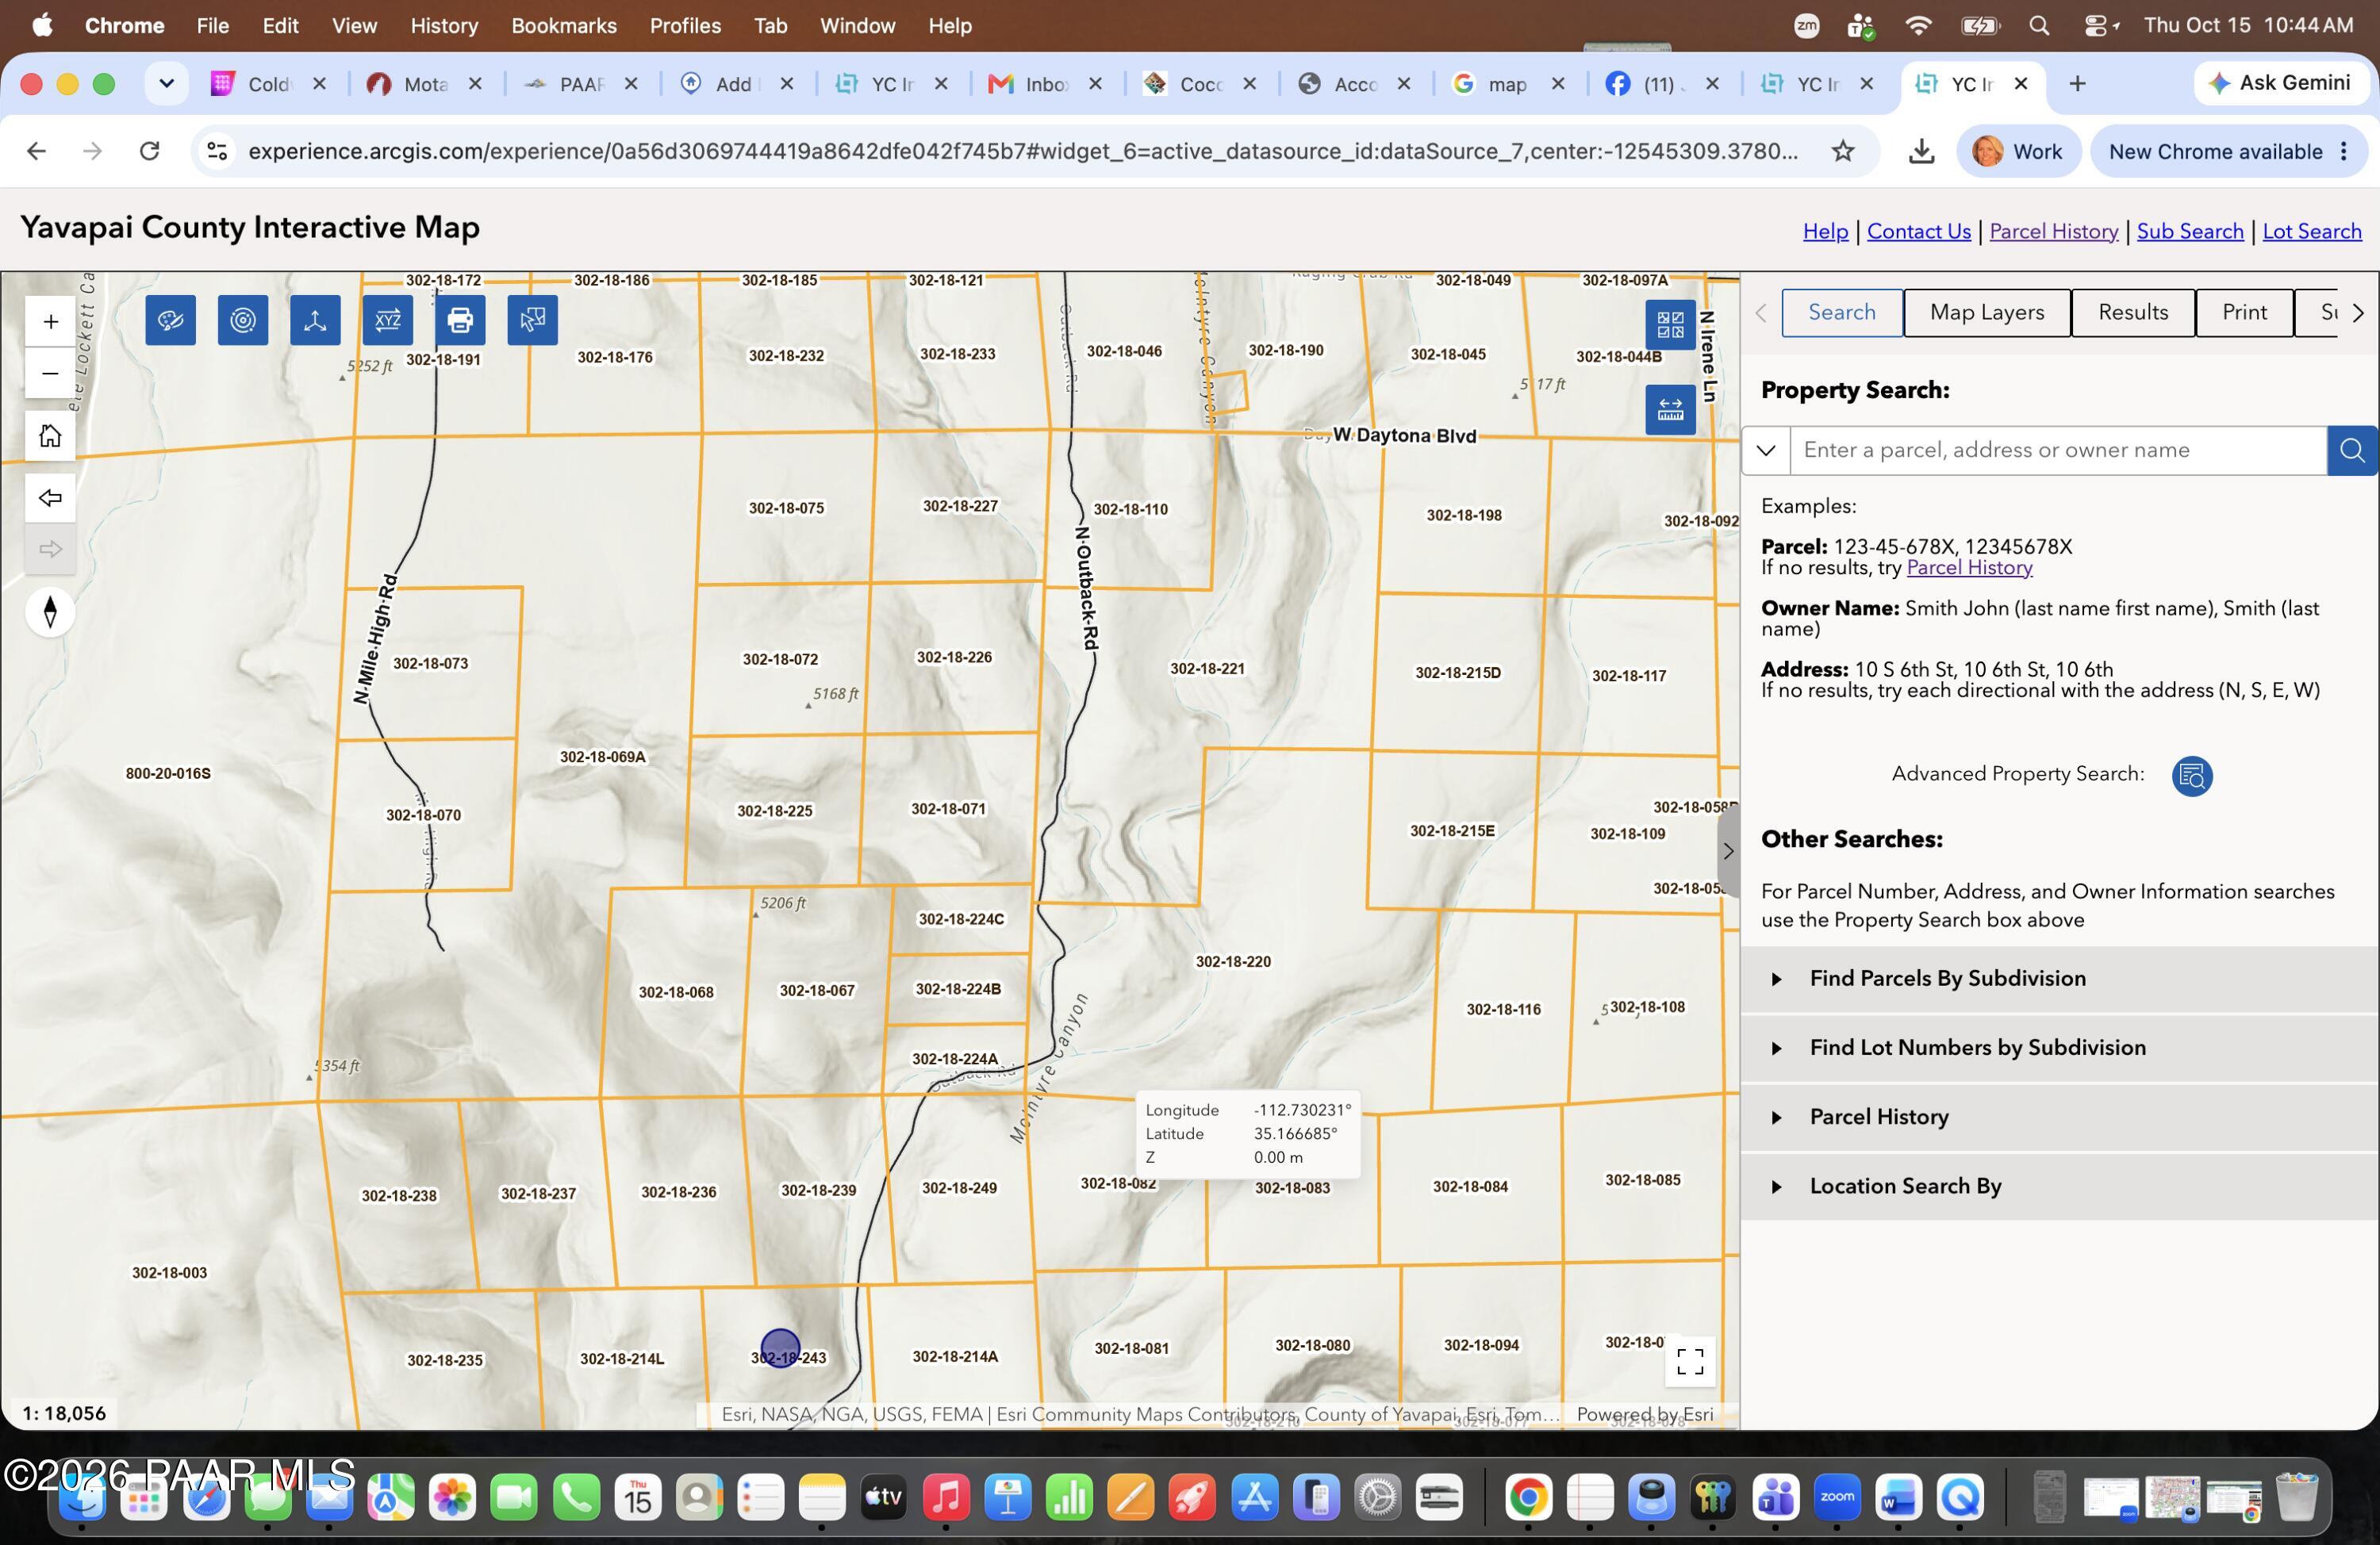Open a new browser tab
2380x1545 pixels.
click(x=2077, y=83)
